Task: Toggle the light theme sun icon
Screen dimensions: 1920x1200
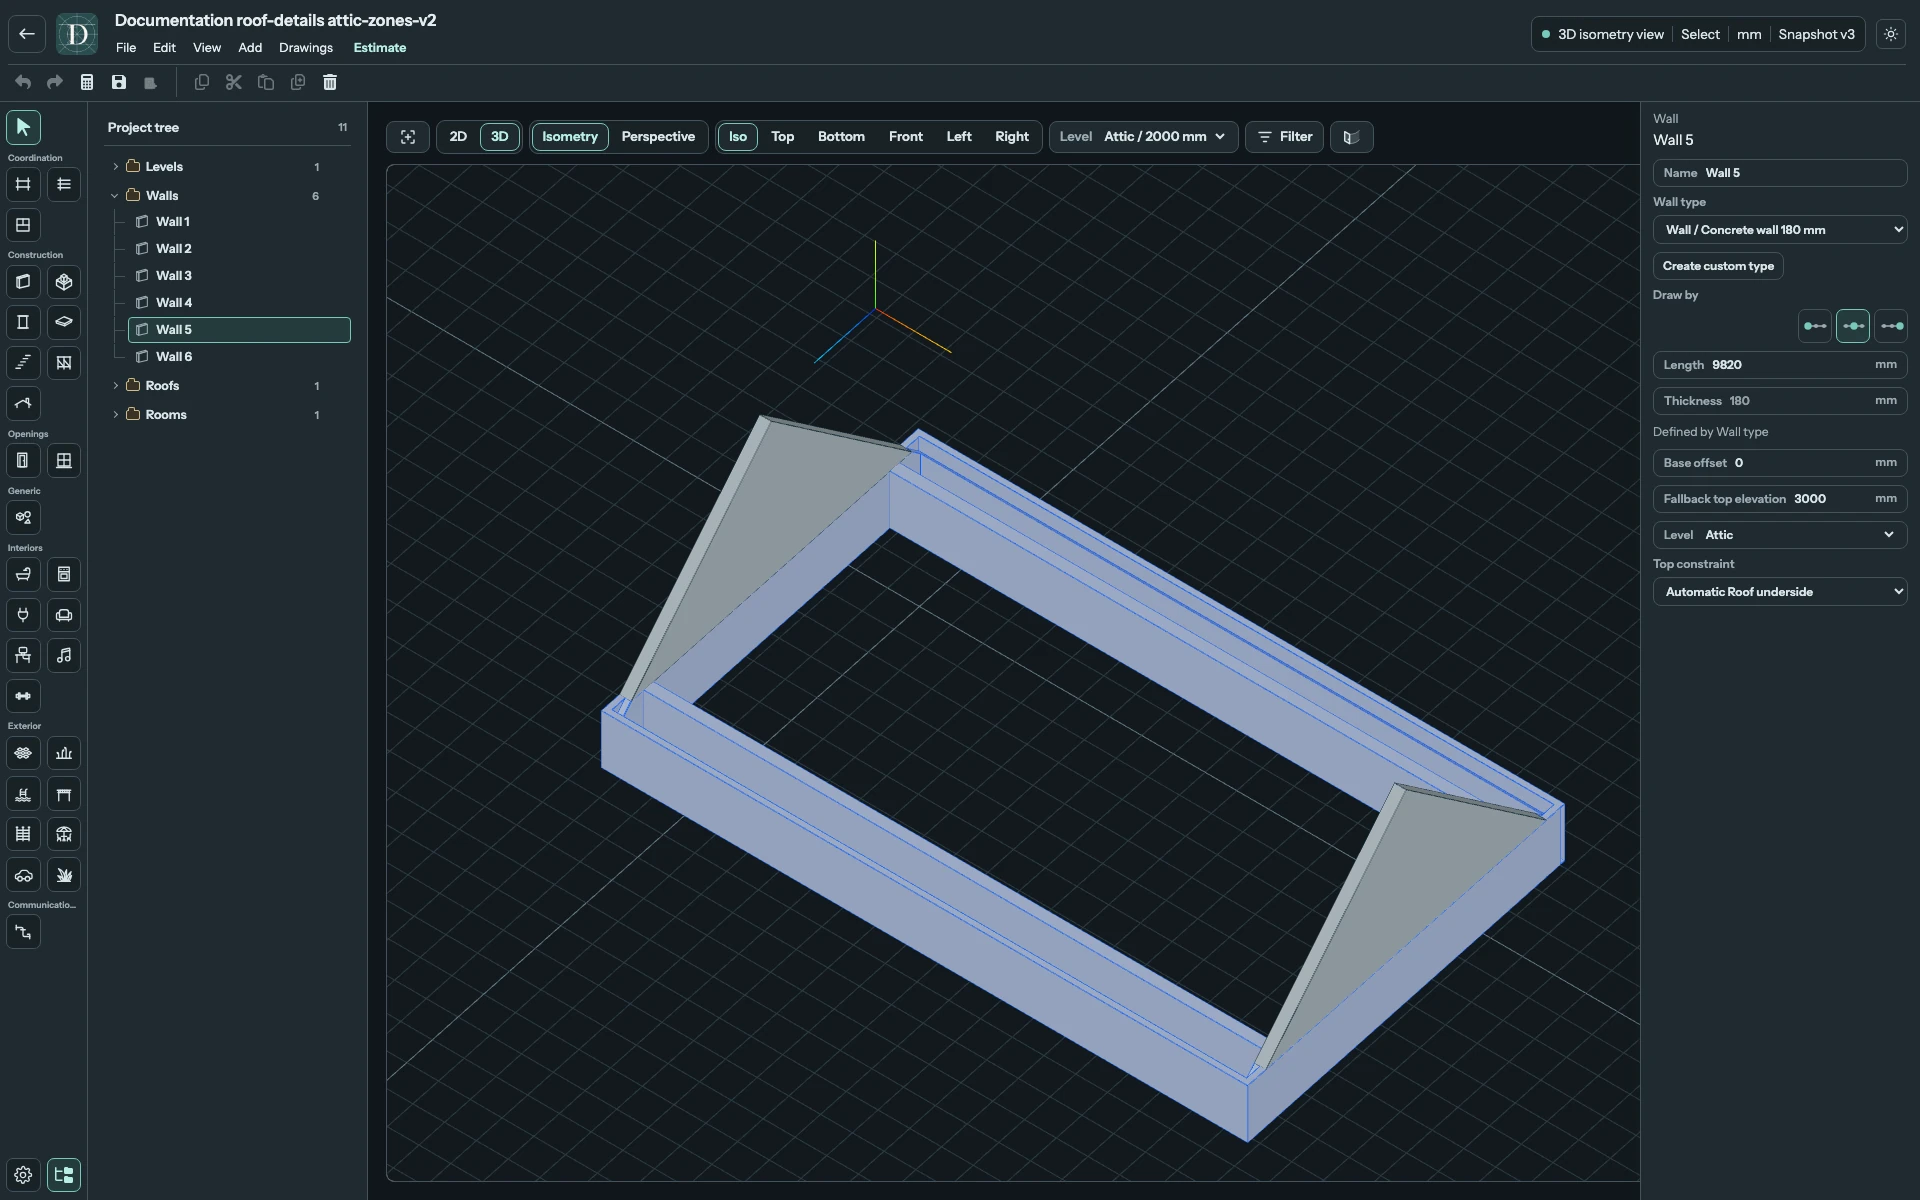Action: pos(1891,34)
